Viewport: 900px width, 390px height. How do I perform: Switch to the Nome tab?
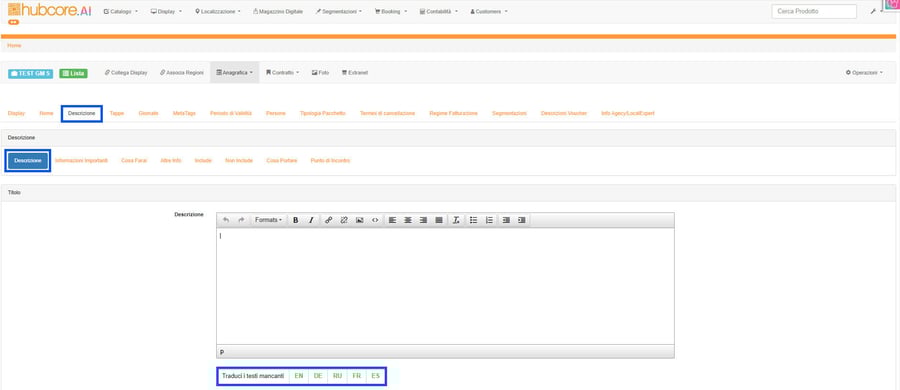tap(46, 114)
